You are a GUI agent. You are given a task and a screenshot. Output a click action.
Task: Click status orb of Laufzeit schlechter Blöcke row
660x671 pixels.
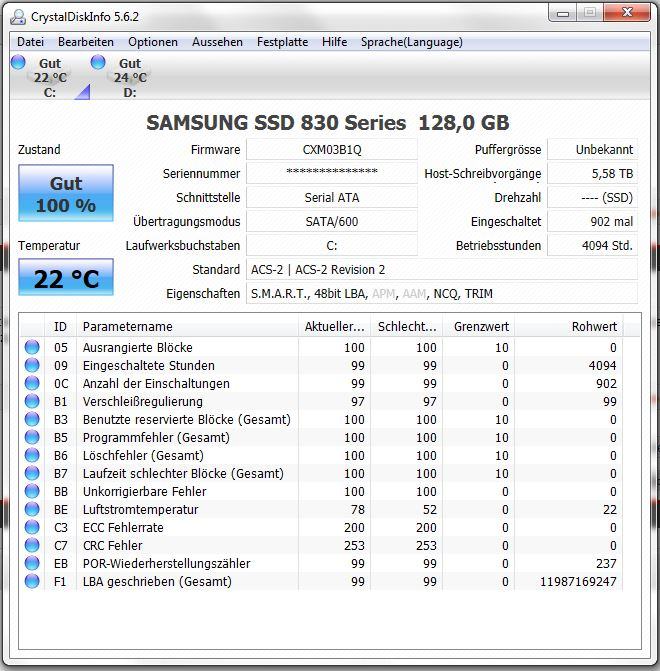[x=32, y=473]
